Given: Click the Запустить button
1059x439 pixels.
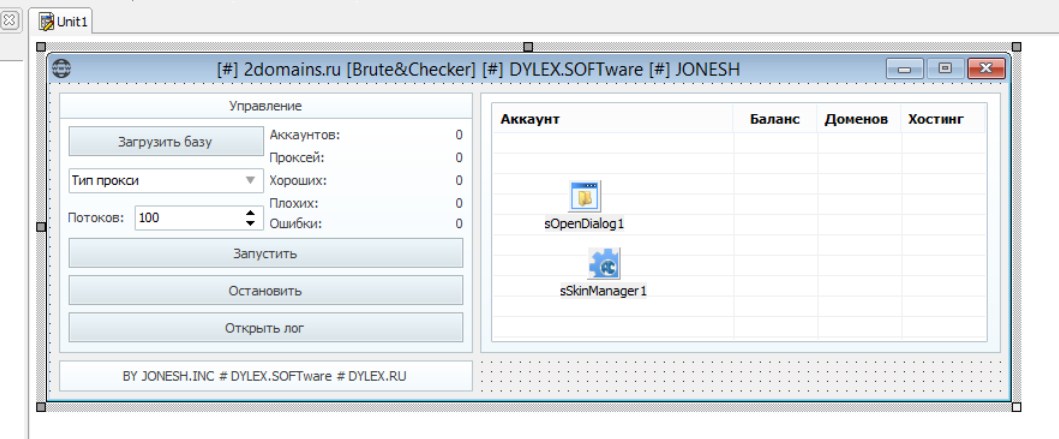Looking at the screenshot, I should (x=265, y=254).
